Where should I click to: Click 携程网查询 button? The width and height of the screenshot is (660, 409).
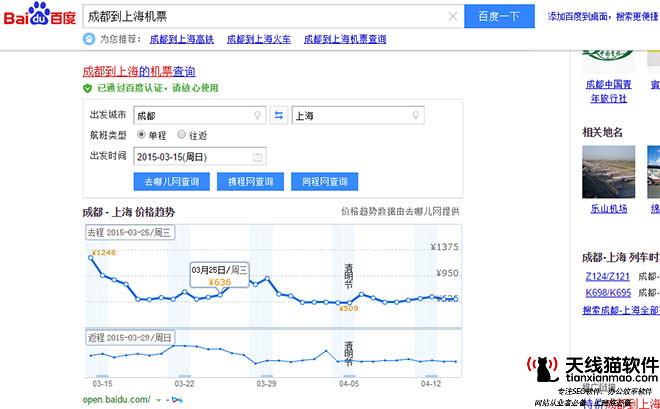[x=250, y=182]
